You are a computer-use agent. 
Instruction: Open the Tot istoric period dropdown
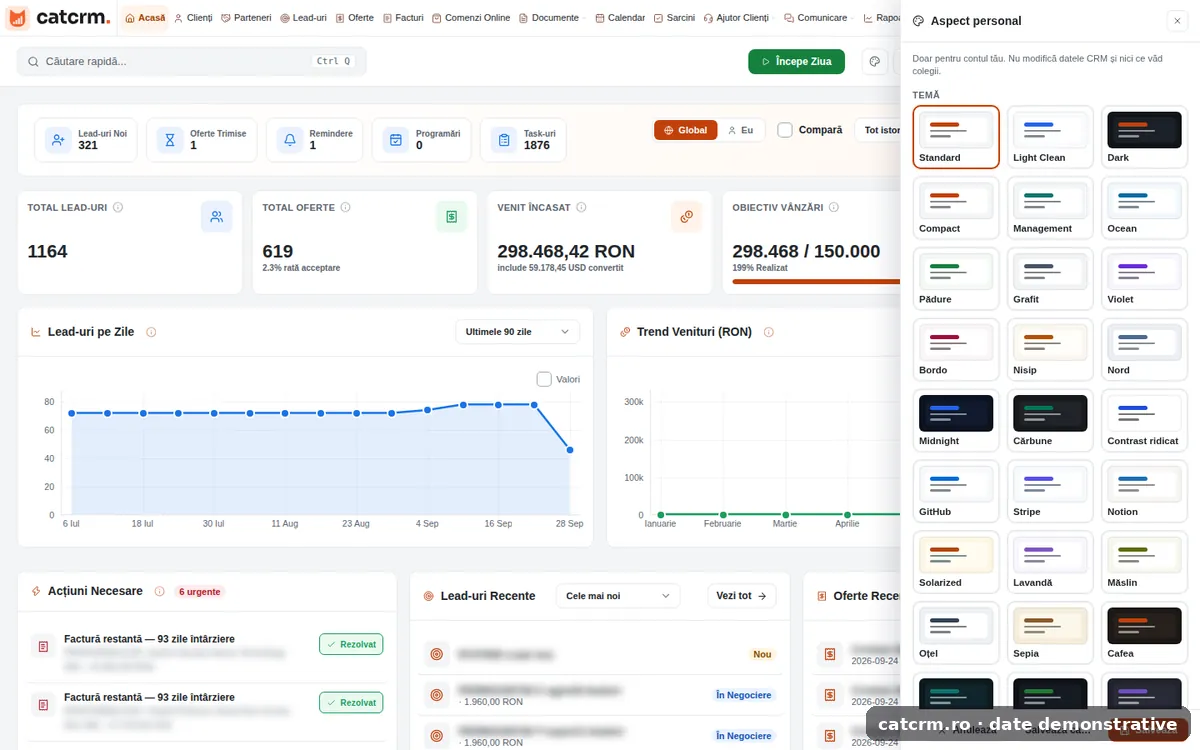878,130
